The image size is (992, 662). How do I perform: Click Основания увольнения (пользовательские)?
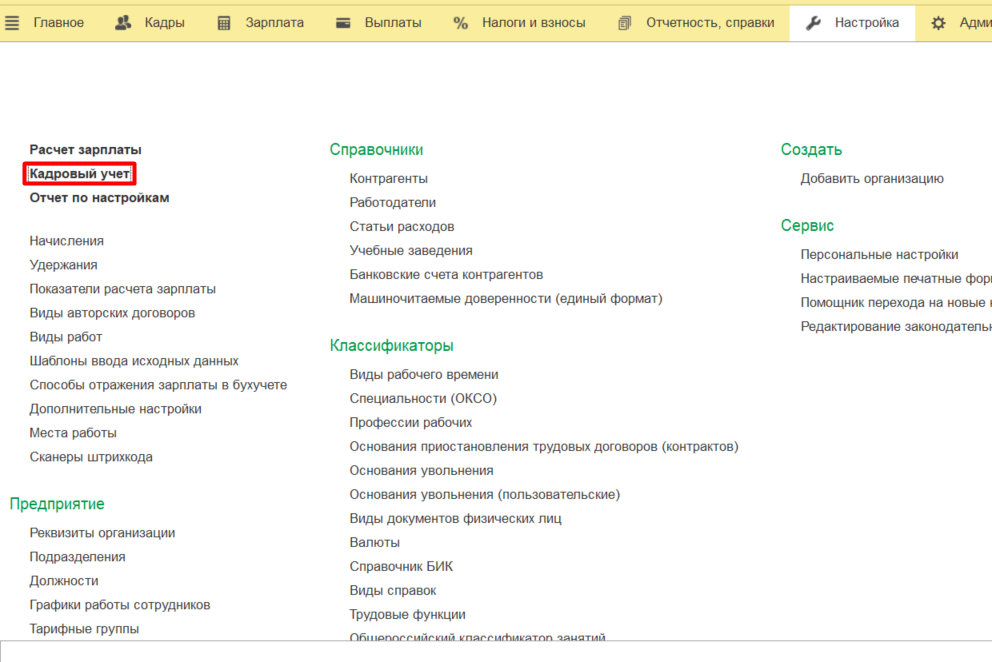pyautogui.click(x=485, y=496)
